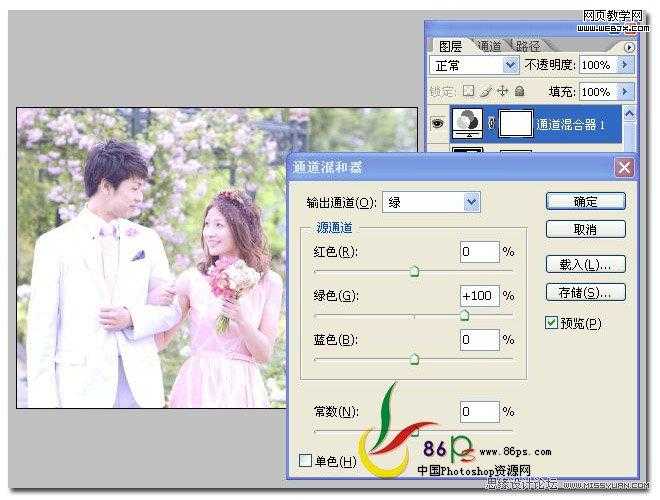Screen dimensions: 660x500
Task: Click the layer mask link chain icon
Action: [491, 124]
